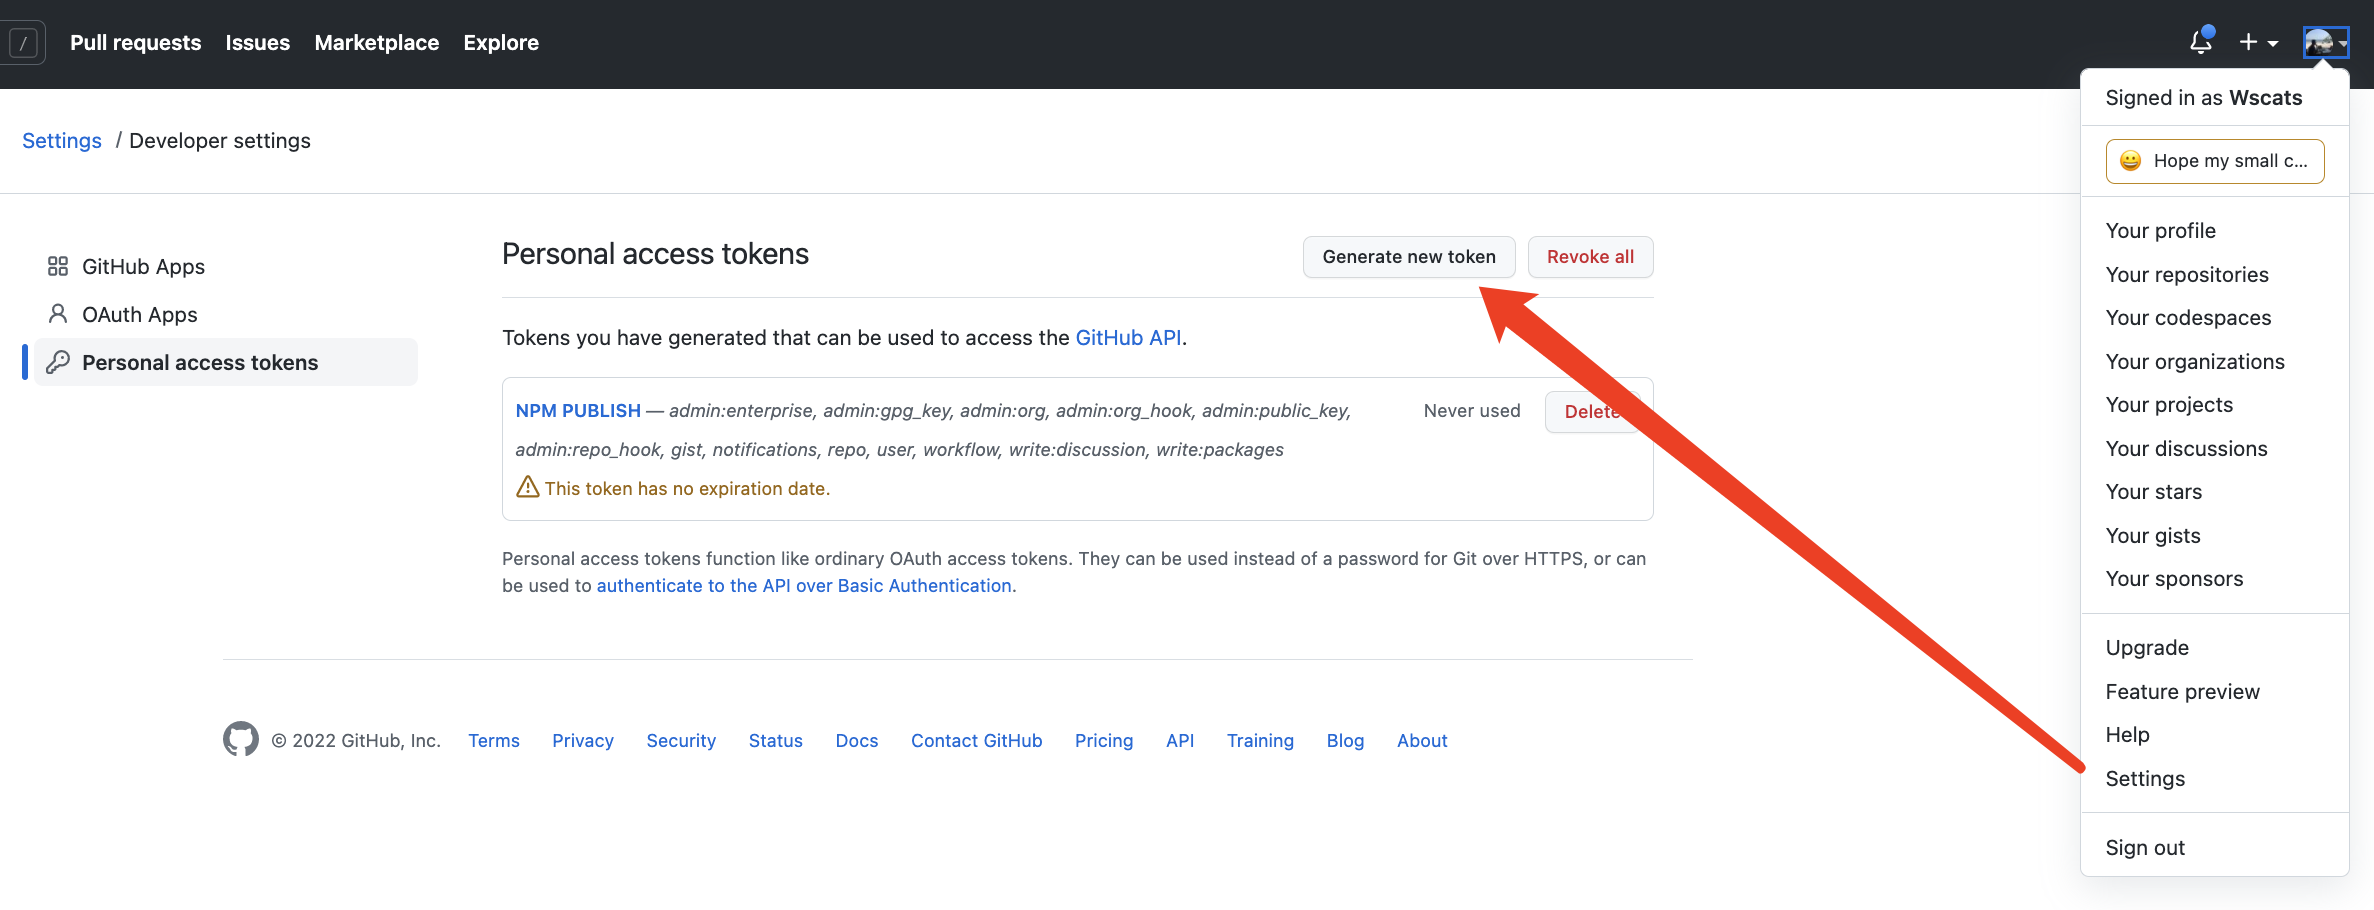Open the Contact GitHub footer link

click(x=977, y=741)
